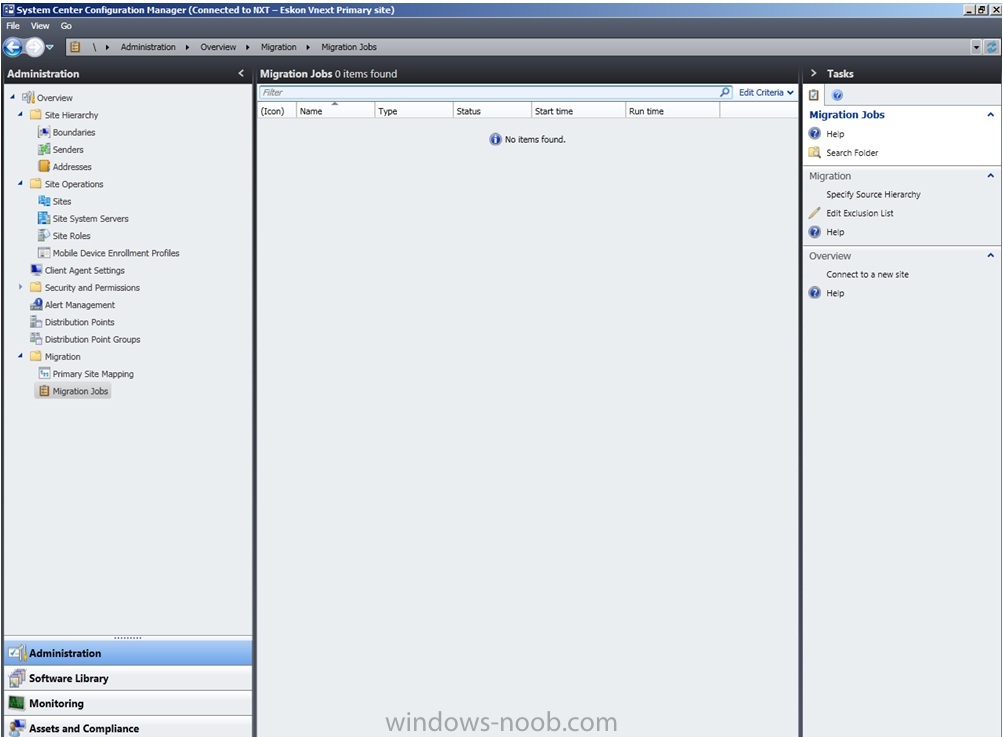Image resolution: width=1003 pixels, height=737 pixels.
Task: Switch to the Administration workspace
Action: [128, 653]
